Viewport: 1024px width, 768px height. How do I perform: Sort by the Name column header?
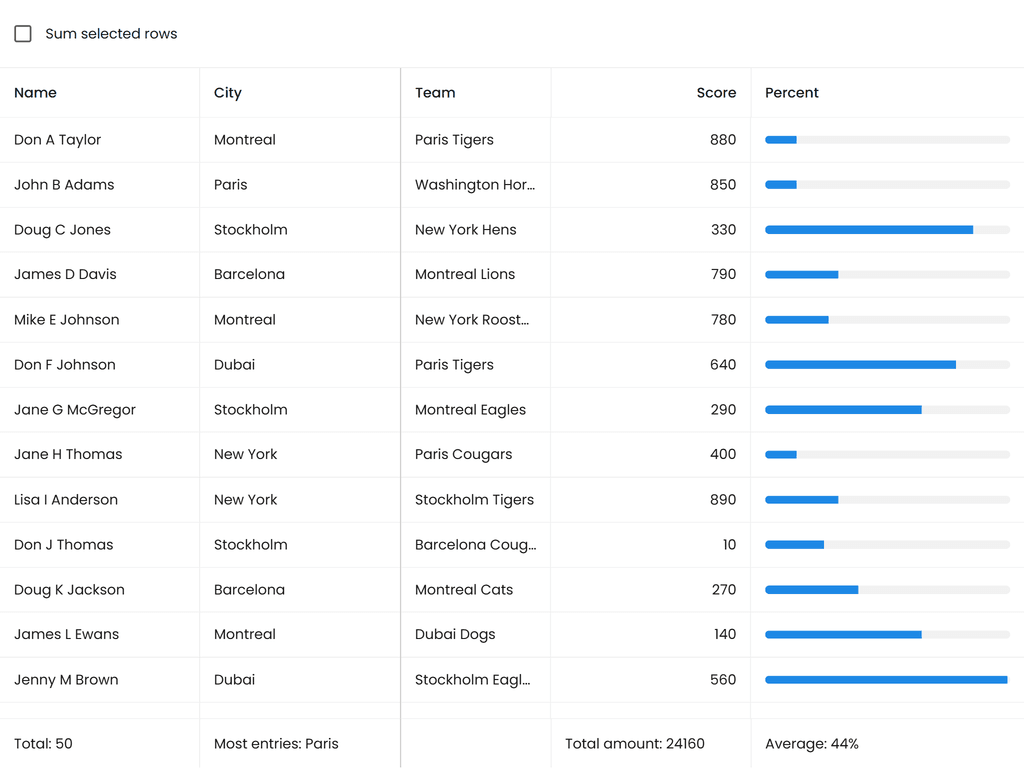coord(36,93)
